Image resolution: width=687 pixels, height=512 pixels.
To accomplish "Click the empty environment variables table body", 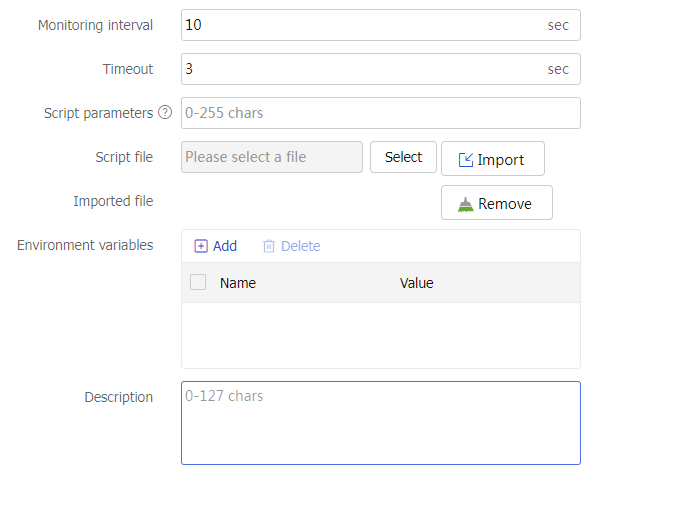I will (380, 335).
